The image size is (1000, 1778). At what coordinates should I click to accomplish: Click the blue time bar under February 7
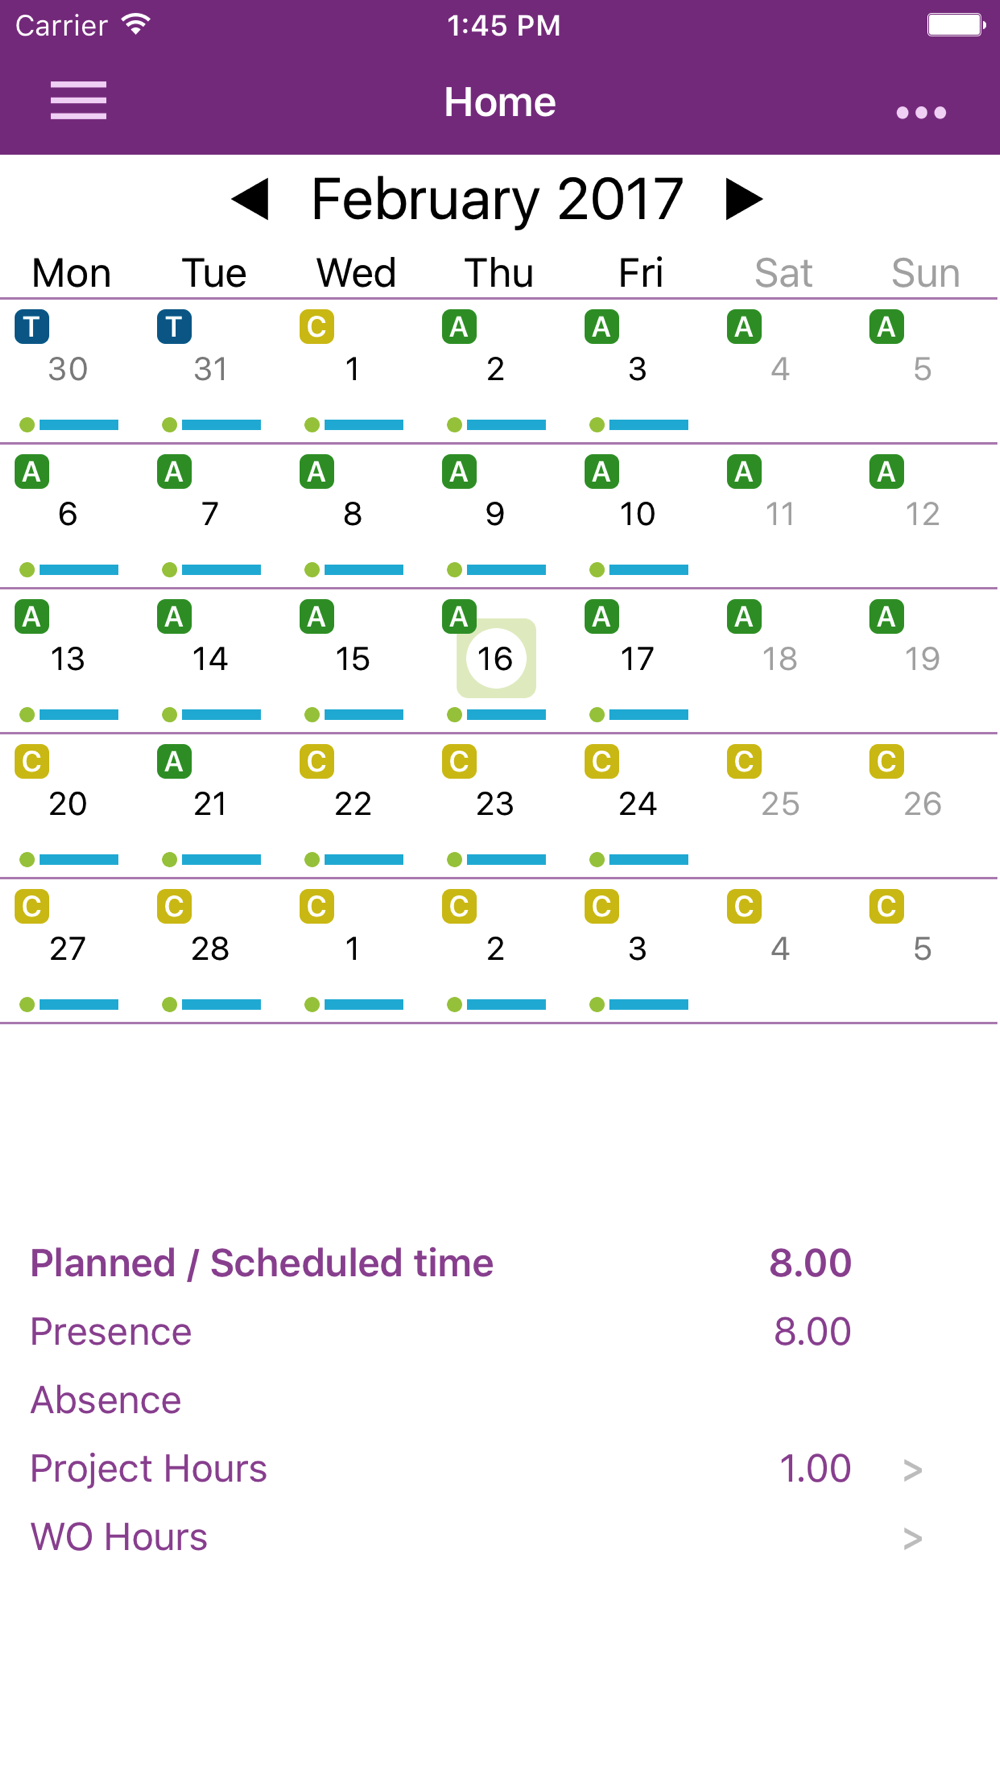click(221, 570)
